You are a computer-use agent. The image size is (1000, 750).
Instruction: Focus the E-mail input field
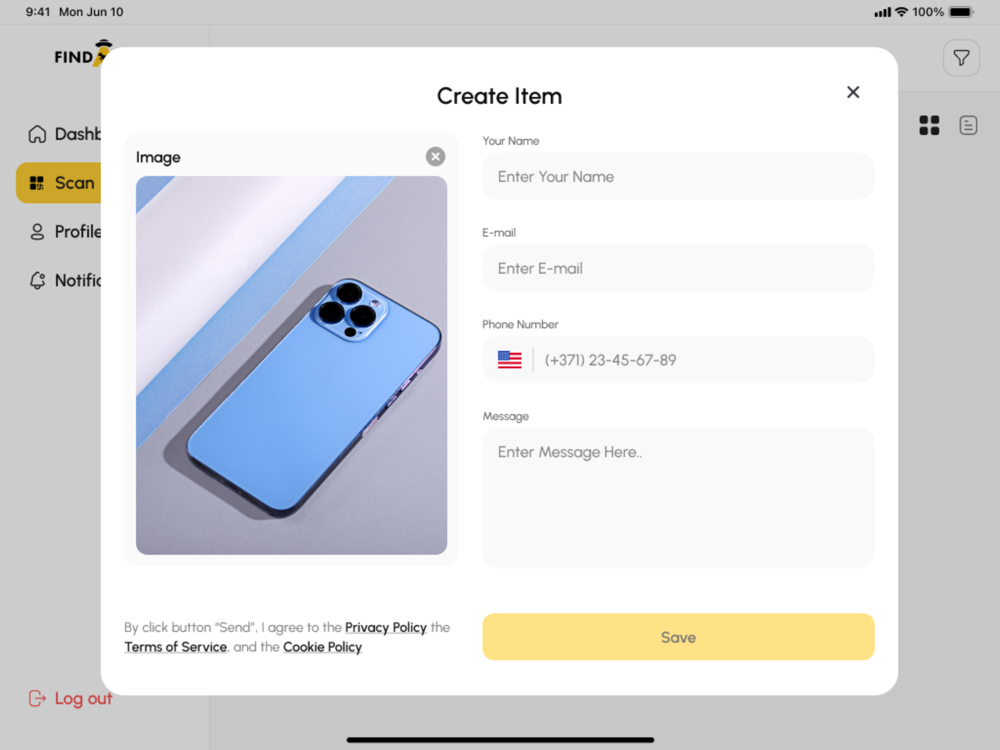tap(678, 268)
